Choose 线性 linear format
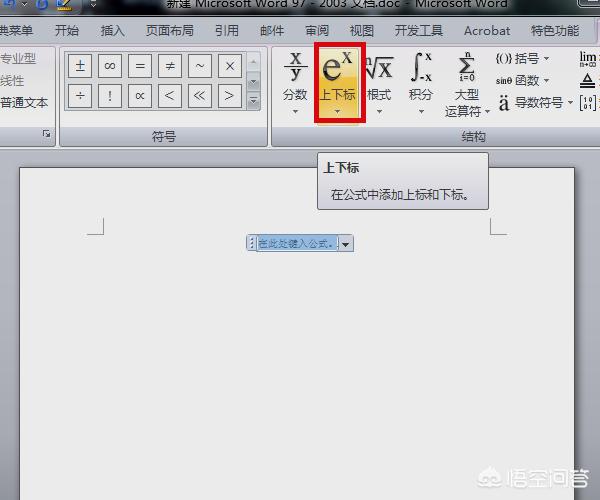This screenshot has width=600, height=500. [x=12, y=81]
